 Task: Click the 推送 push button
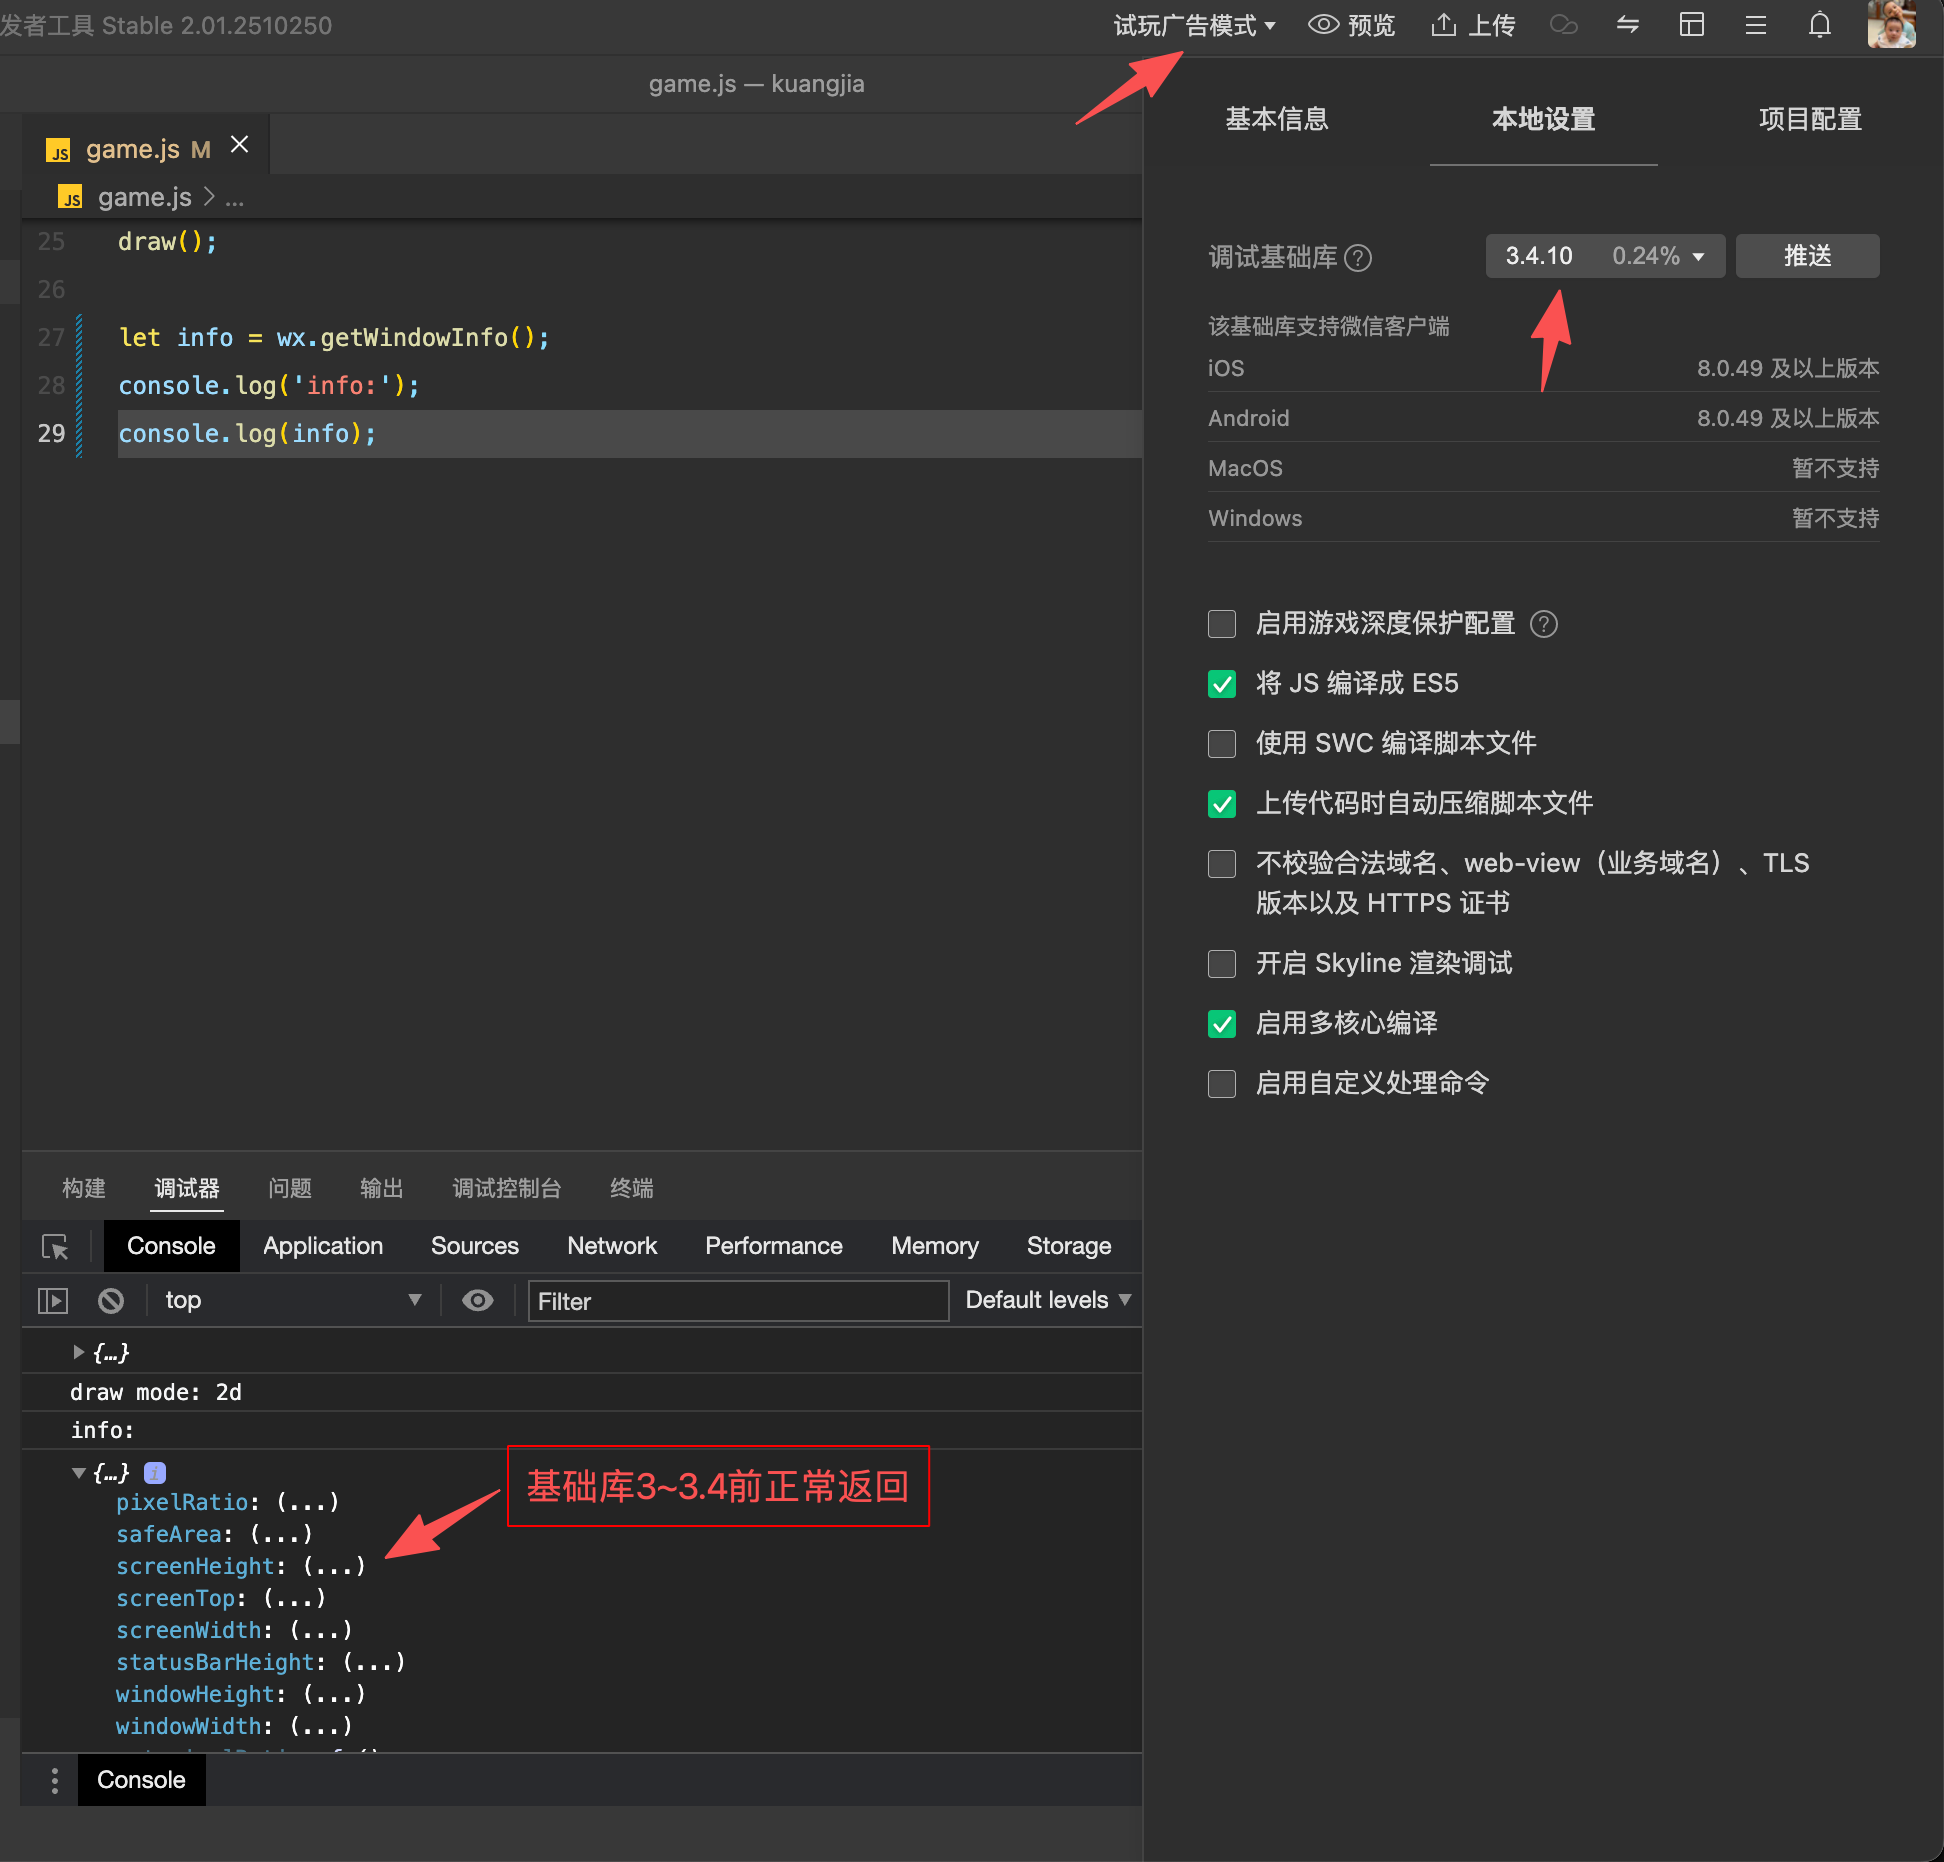pyautogui.click(x=1807, y=256)
